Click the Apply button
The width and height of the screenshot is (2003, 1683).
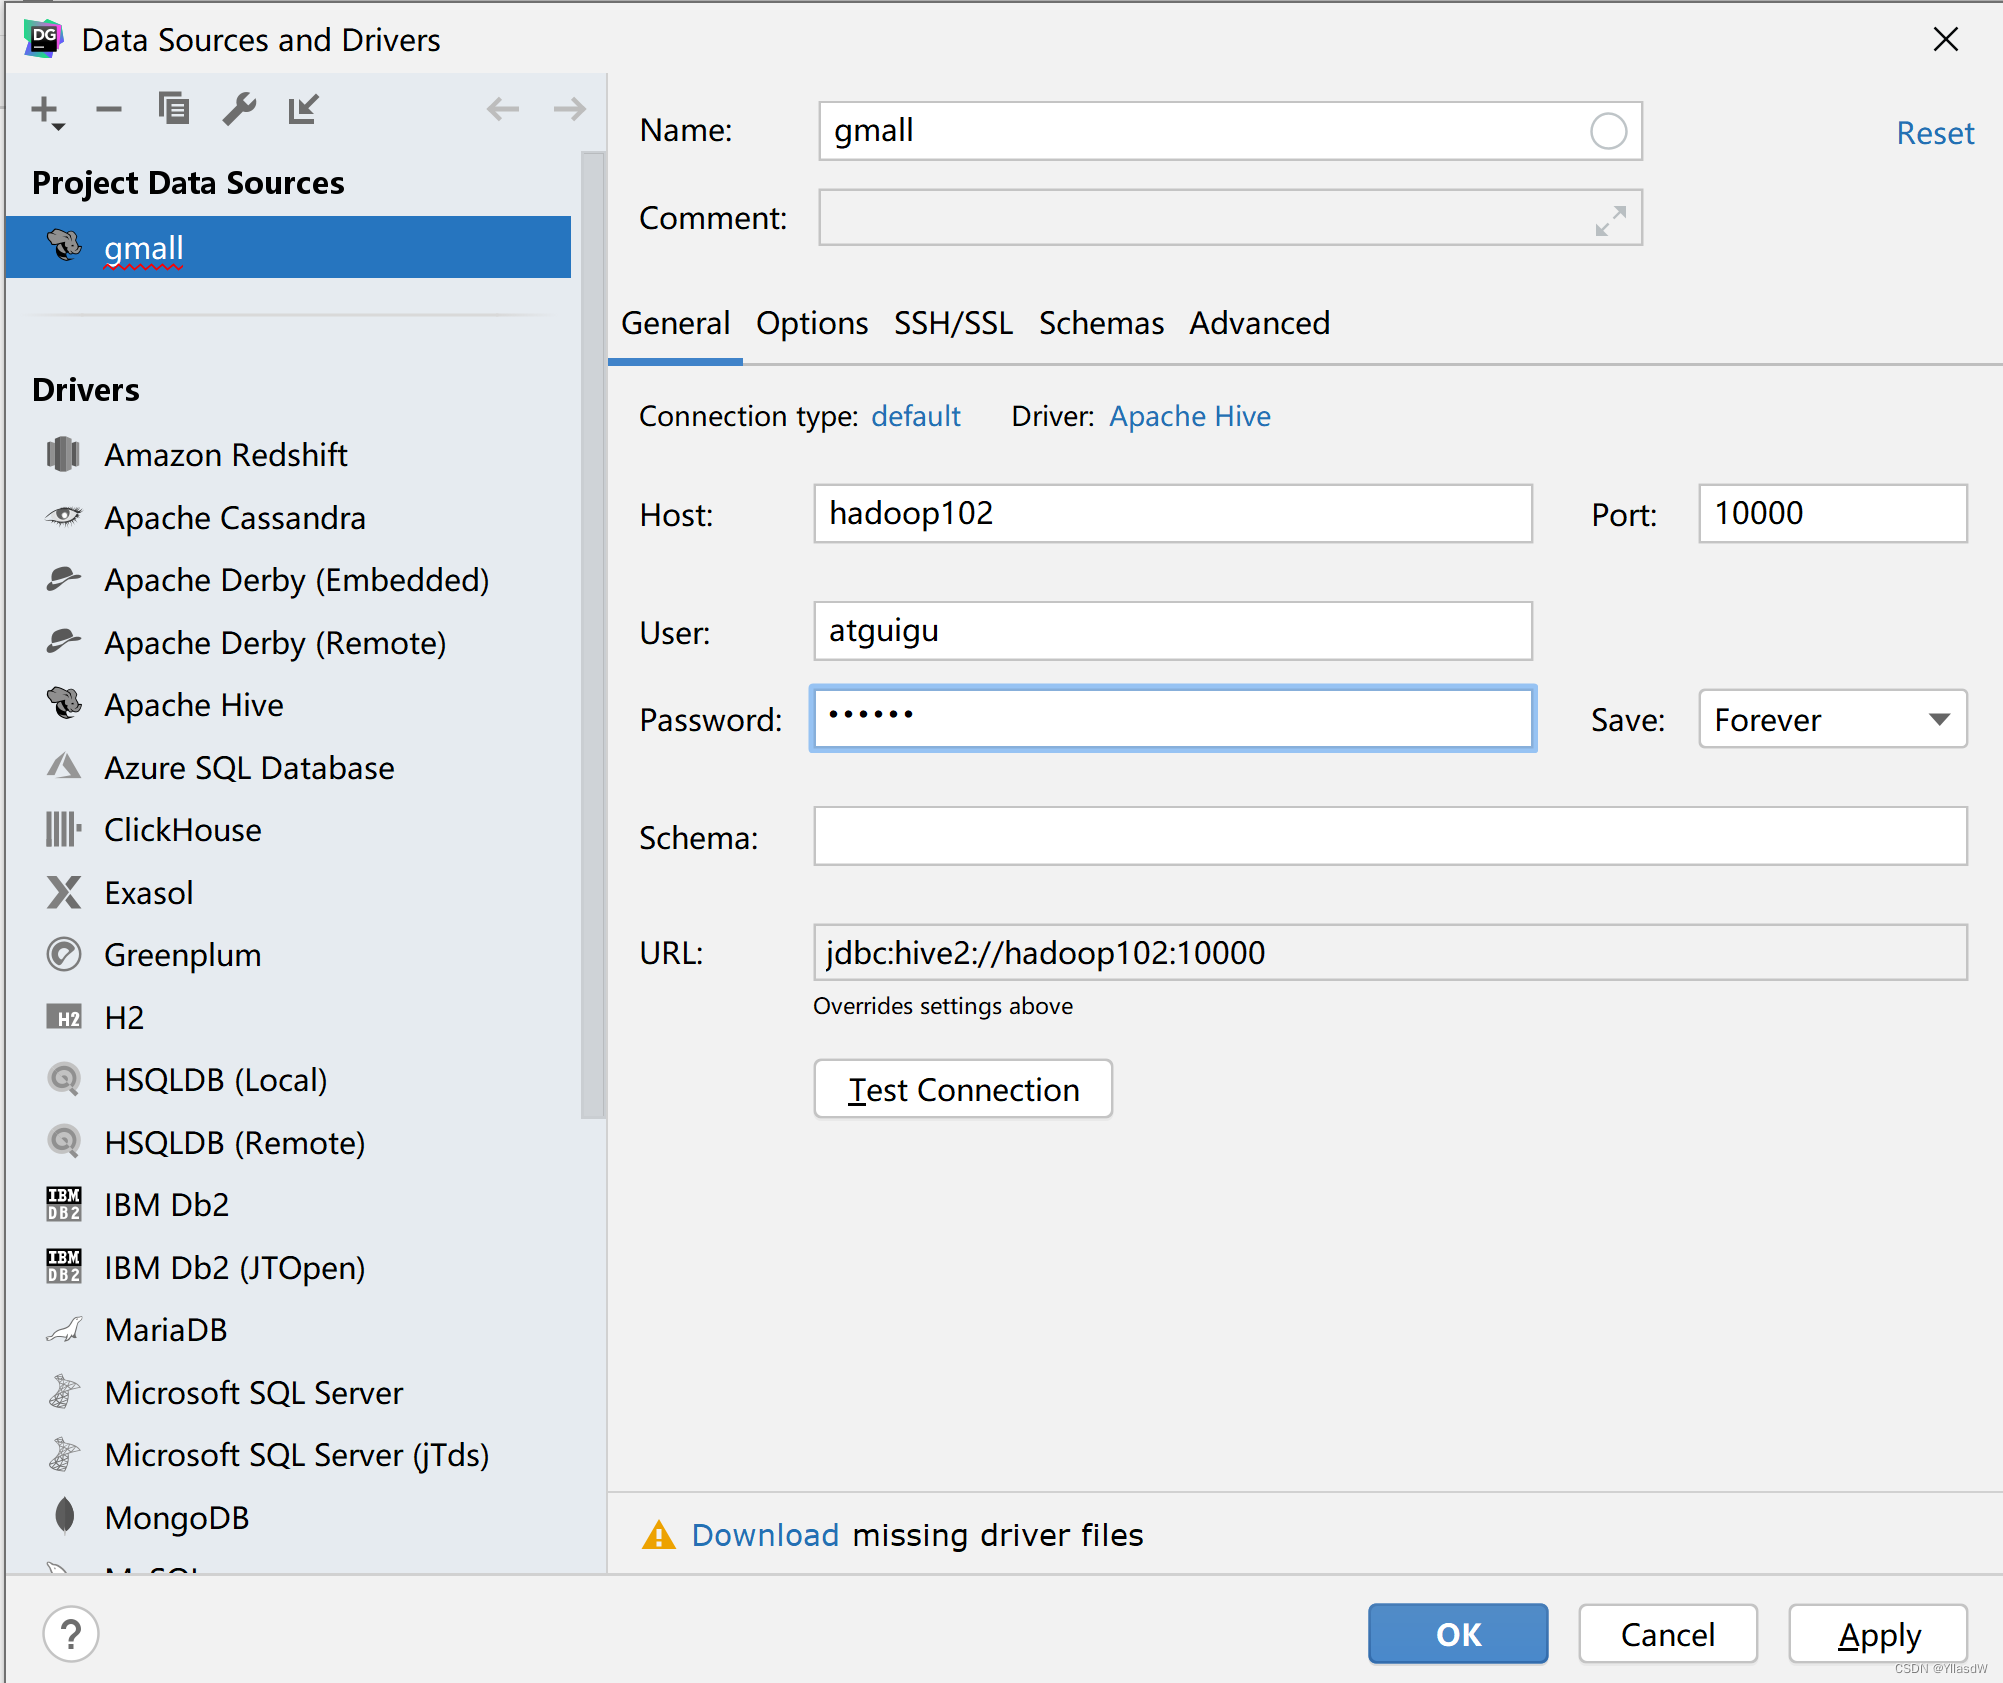[1878, 1635]
